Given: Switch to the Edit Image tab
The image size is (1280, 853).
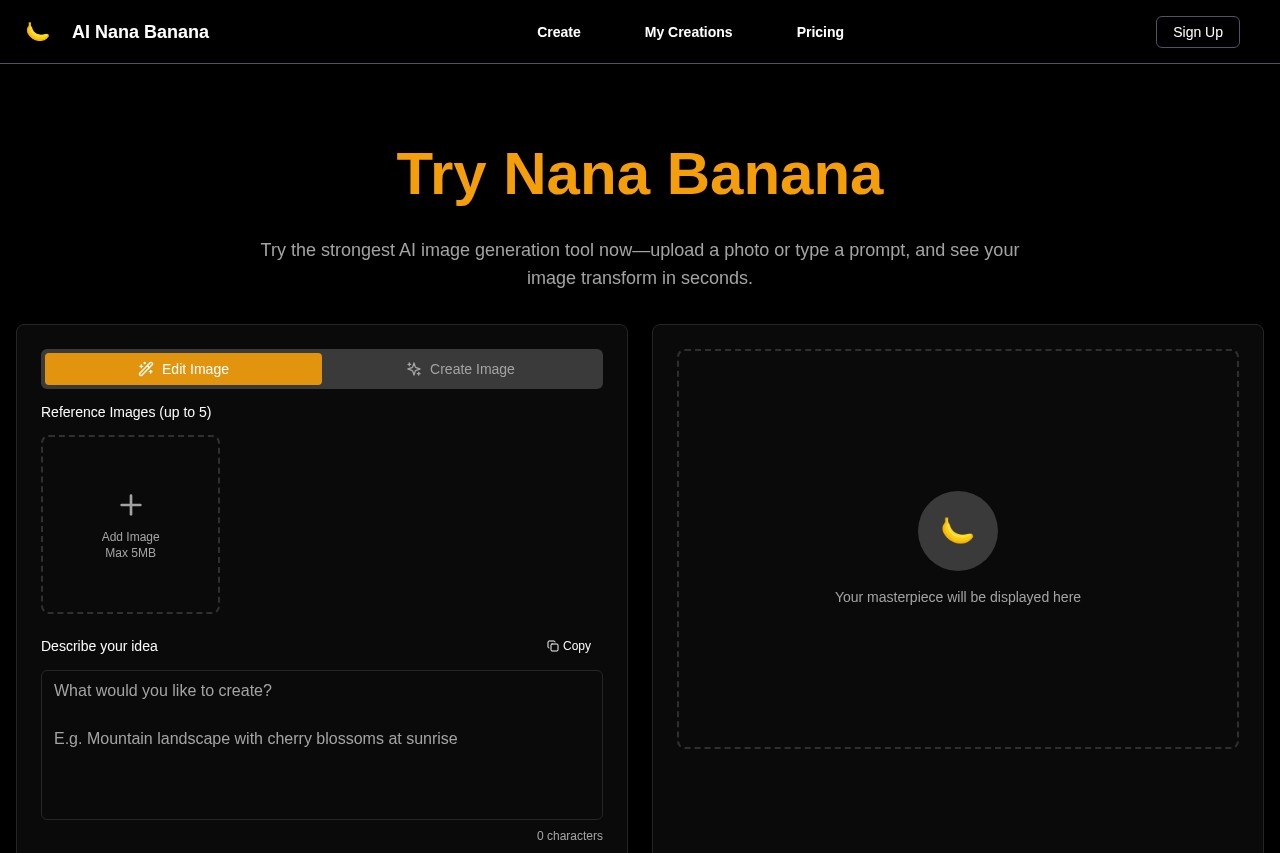Looking at the screenshot, I should click(183, 369).
